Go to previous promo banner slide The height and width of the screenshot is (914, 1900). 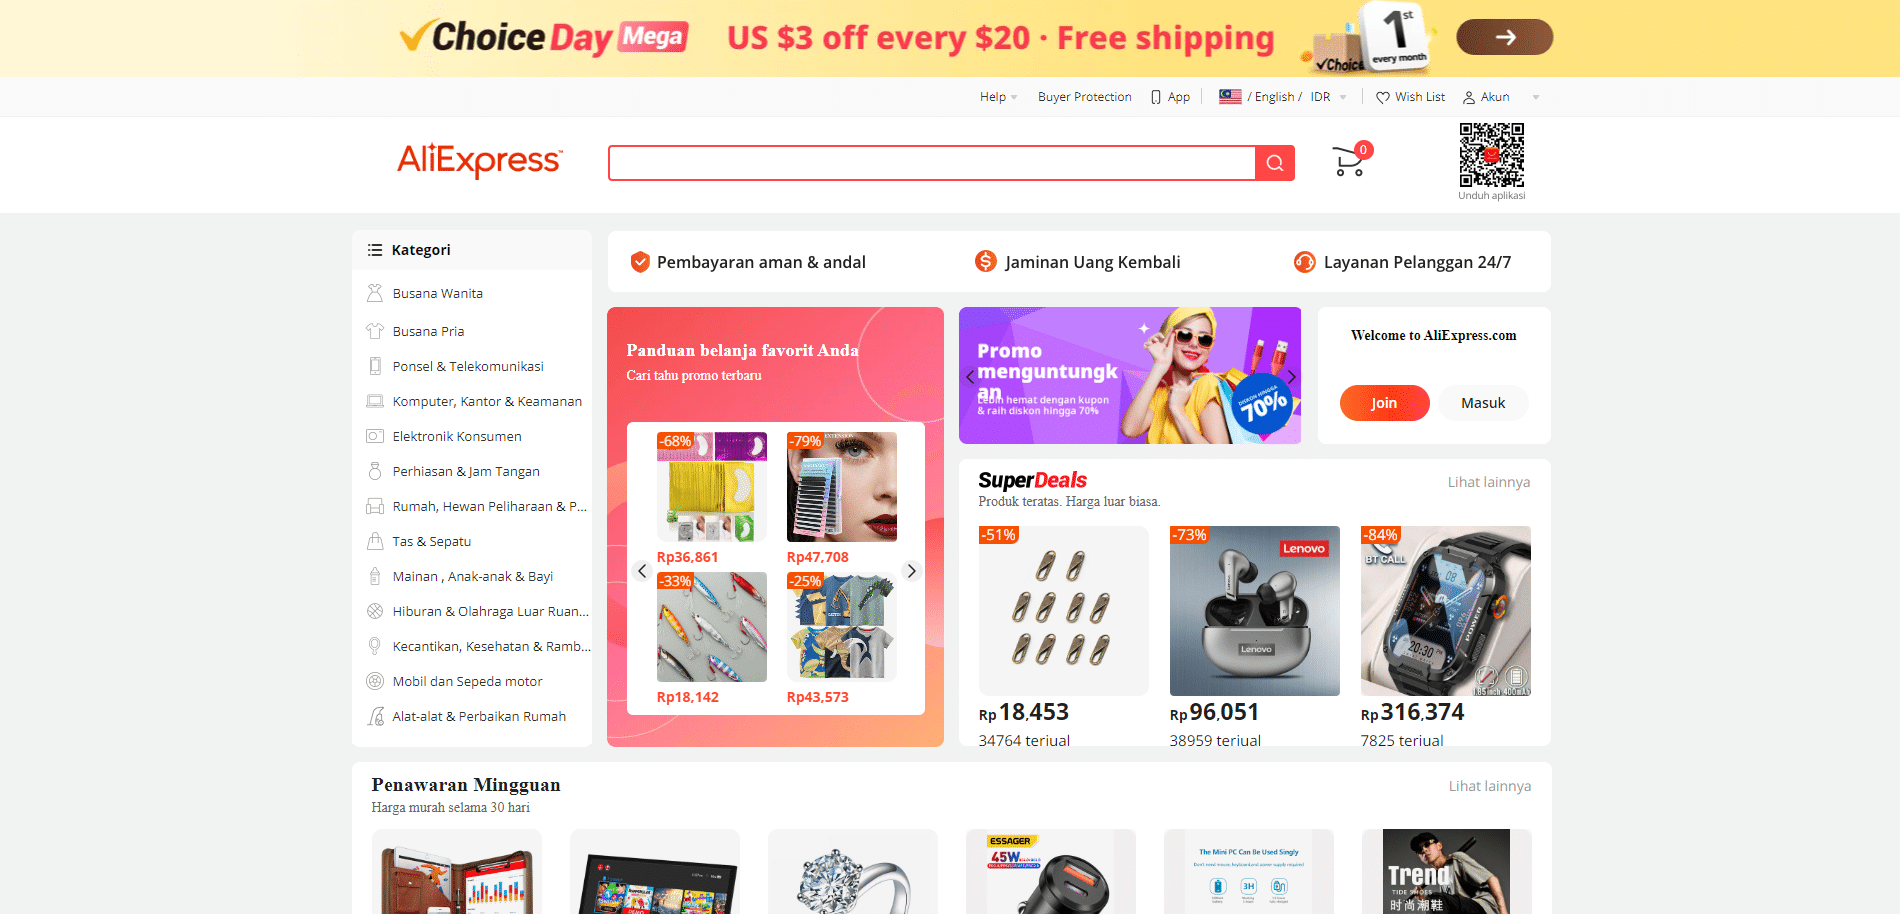[970, 377]
